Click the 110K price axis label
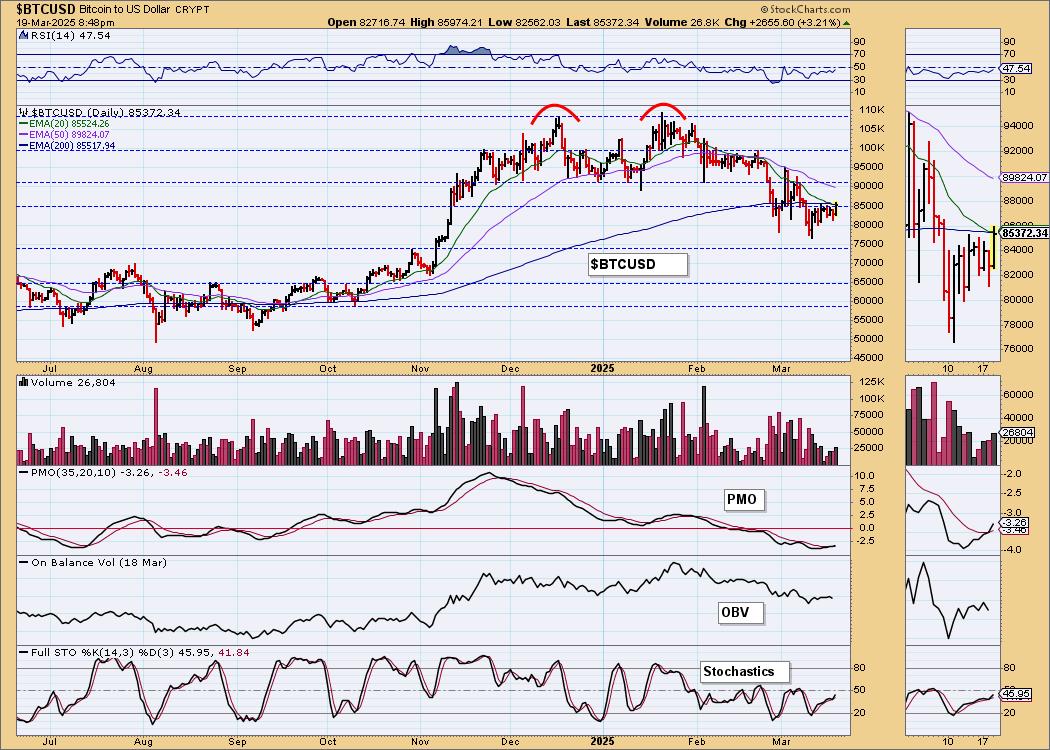Viewport: 1050px width, 750px height. (870, 110)
